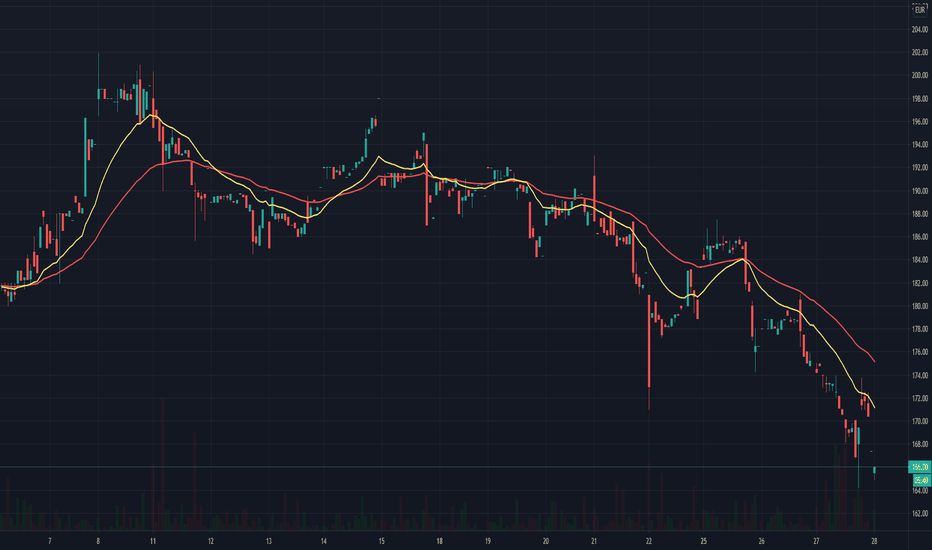Click the 184.00 price axis label
This screenshot has height=550, width=932.
(x=920, y=260)
